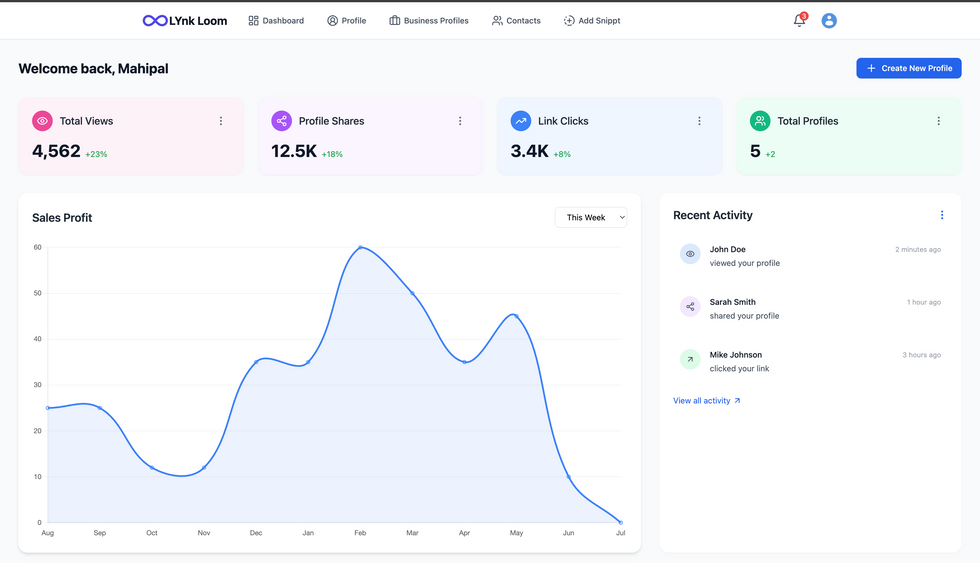This screenshot has height=563, width=980.
Task: Open Link Clicks card kebab menu
Action: pos(699,121)
